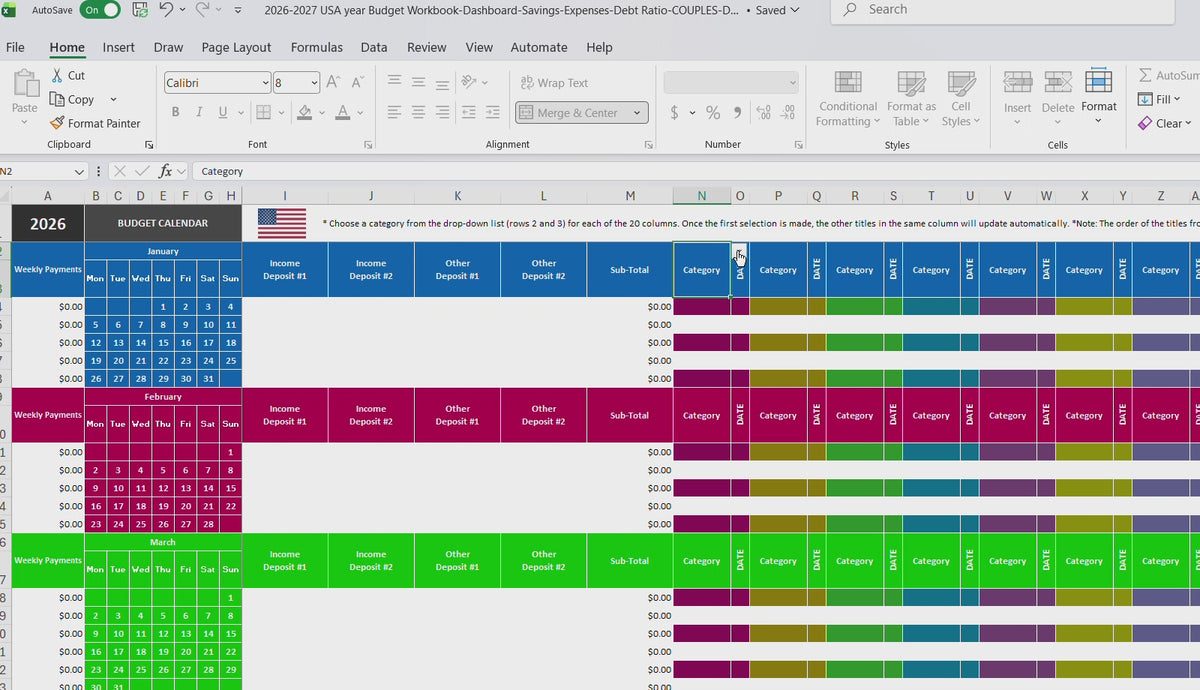1200x690 pixels.
Task: Increase font size with the larger A icon
Action: point(334,83)
